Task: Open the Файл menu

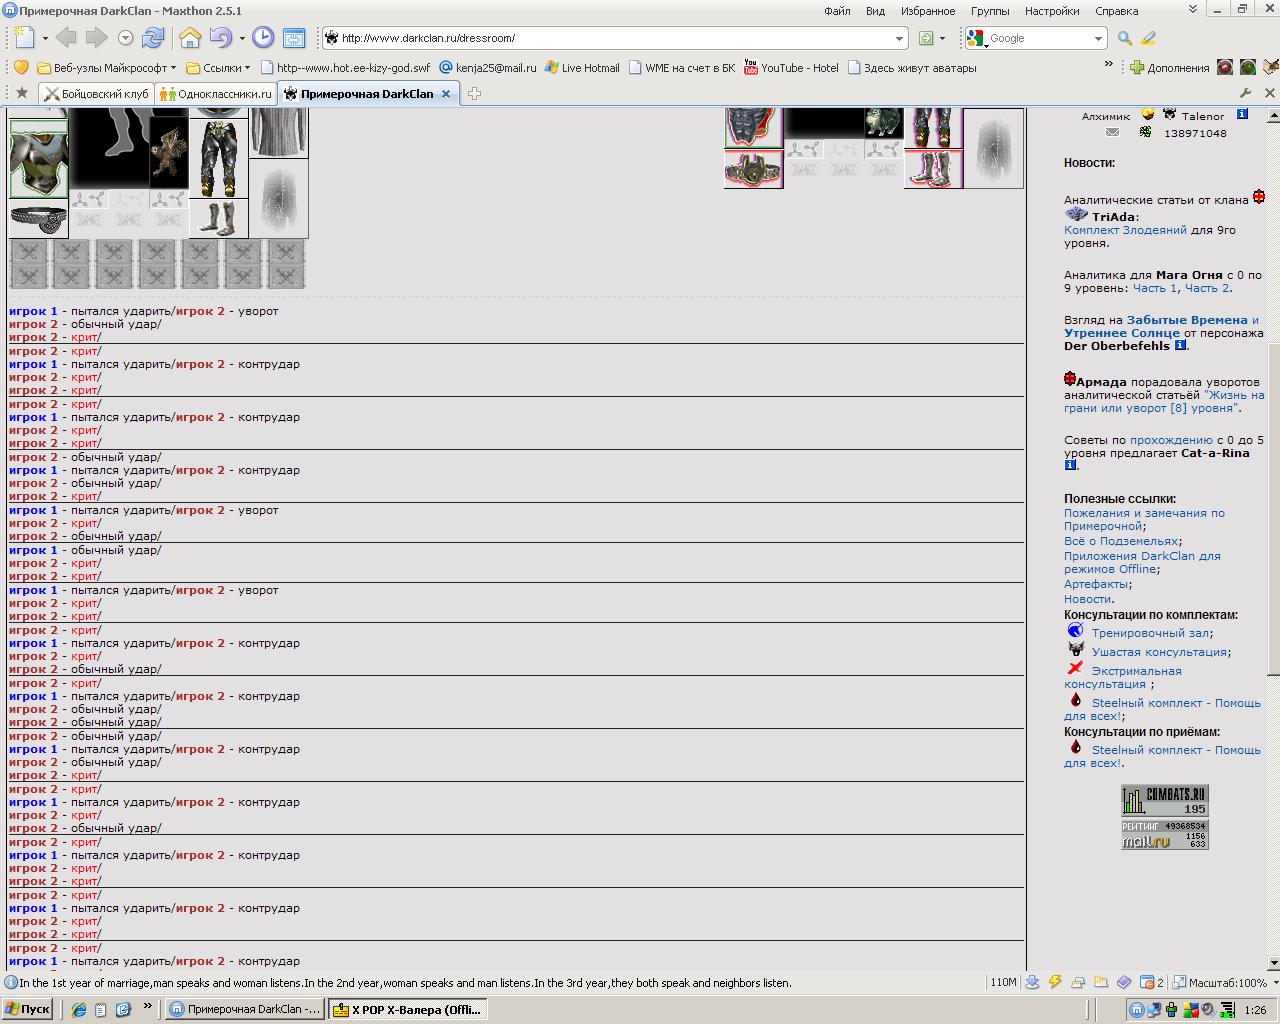Action: tap(837, 11)
